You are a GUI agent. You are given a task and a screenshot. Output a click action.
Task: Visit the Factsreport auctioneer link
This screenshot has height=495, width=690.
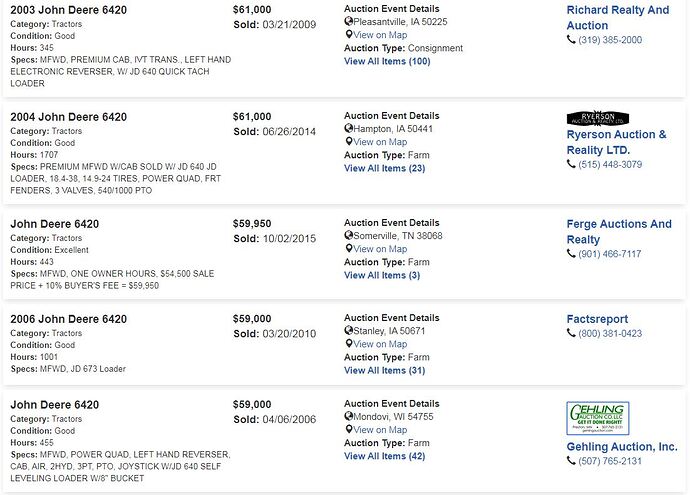597,319
